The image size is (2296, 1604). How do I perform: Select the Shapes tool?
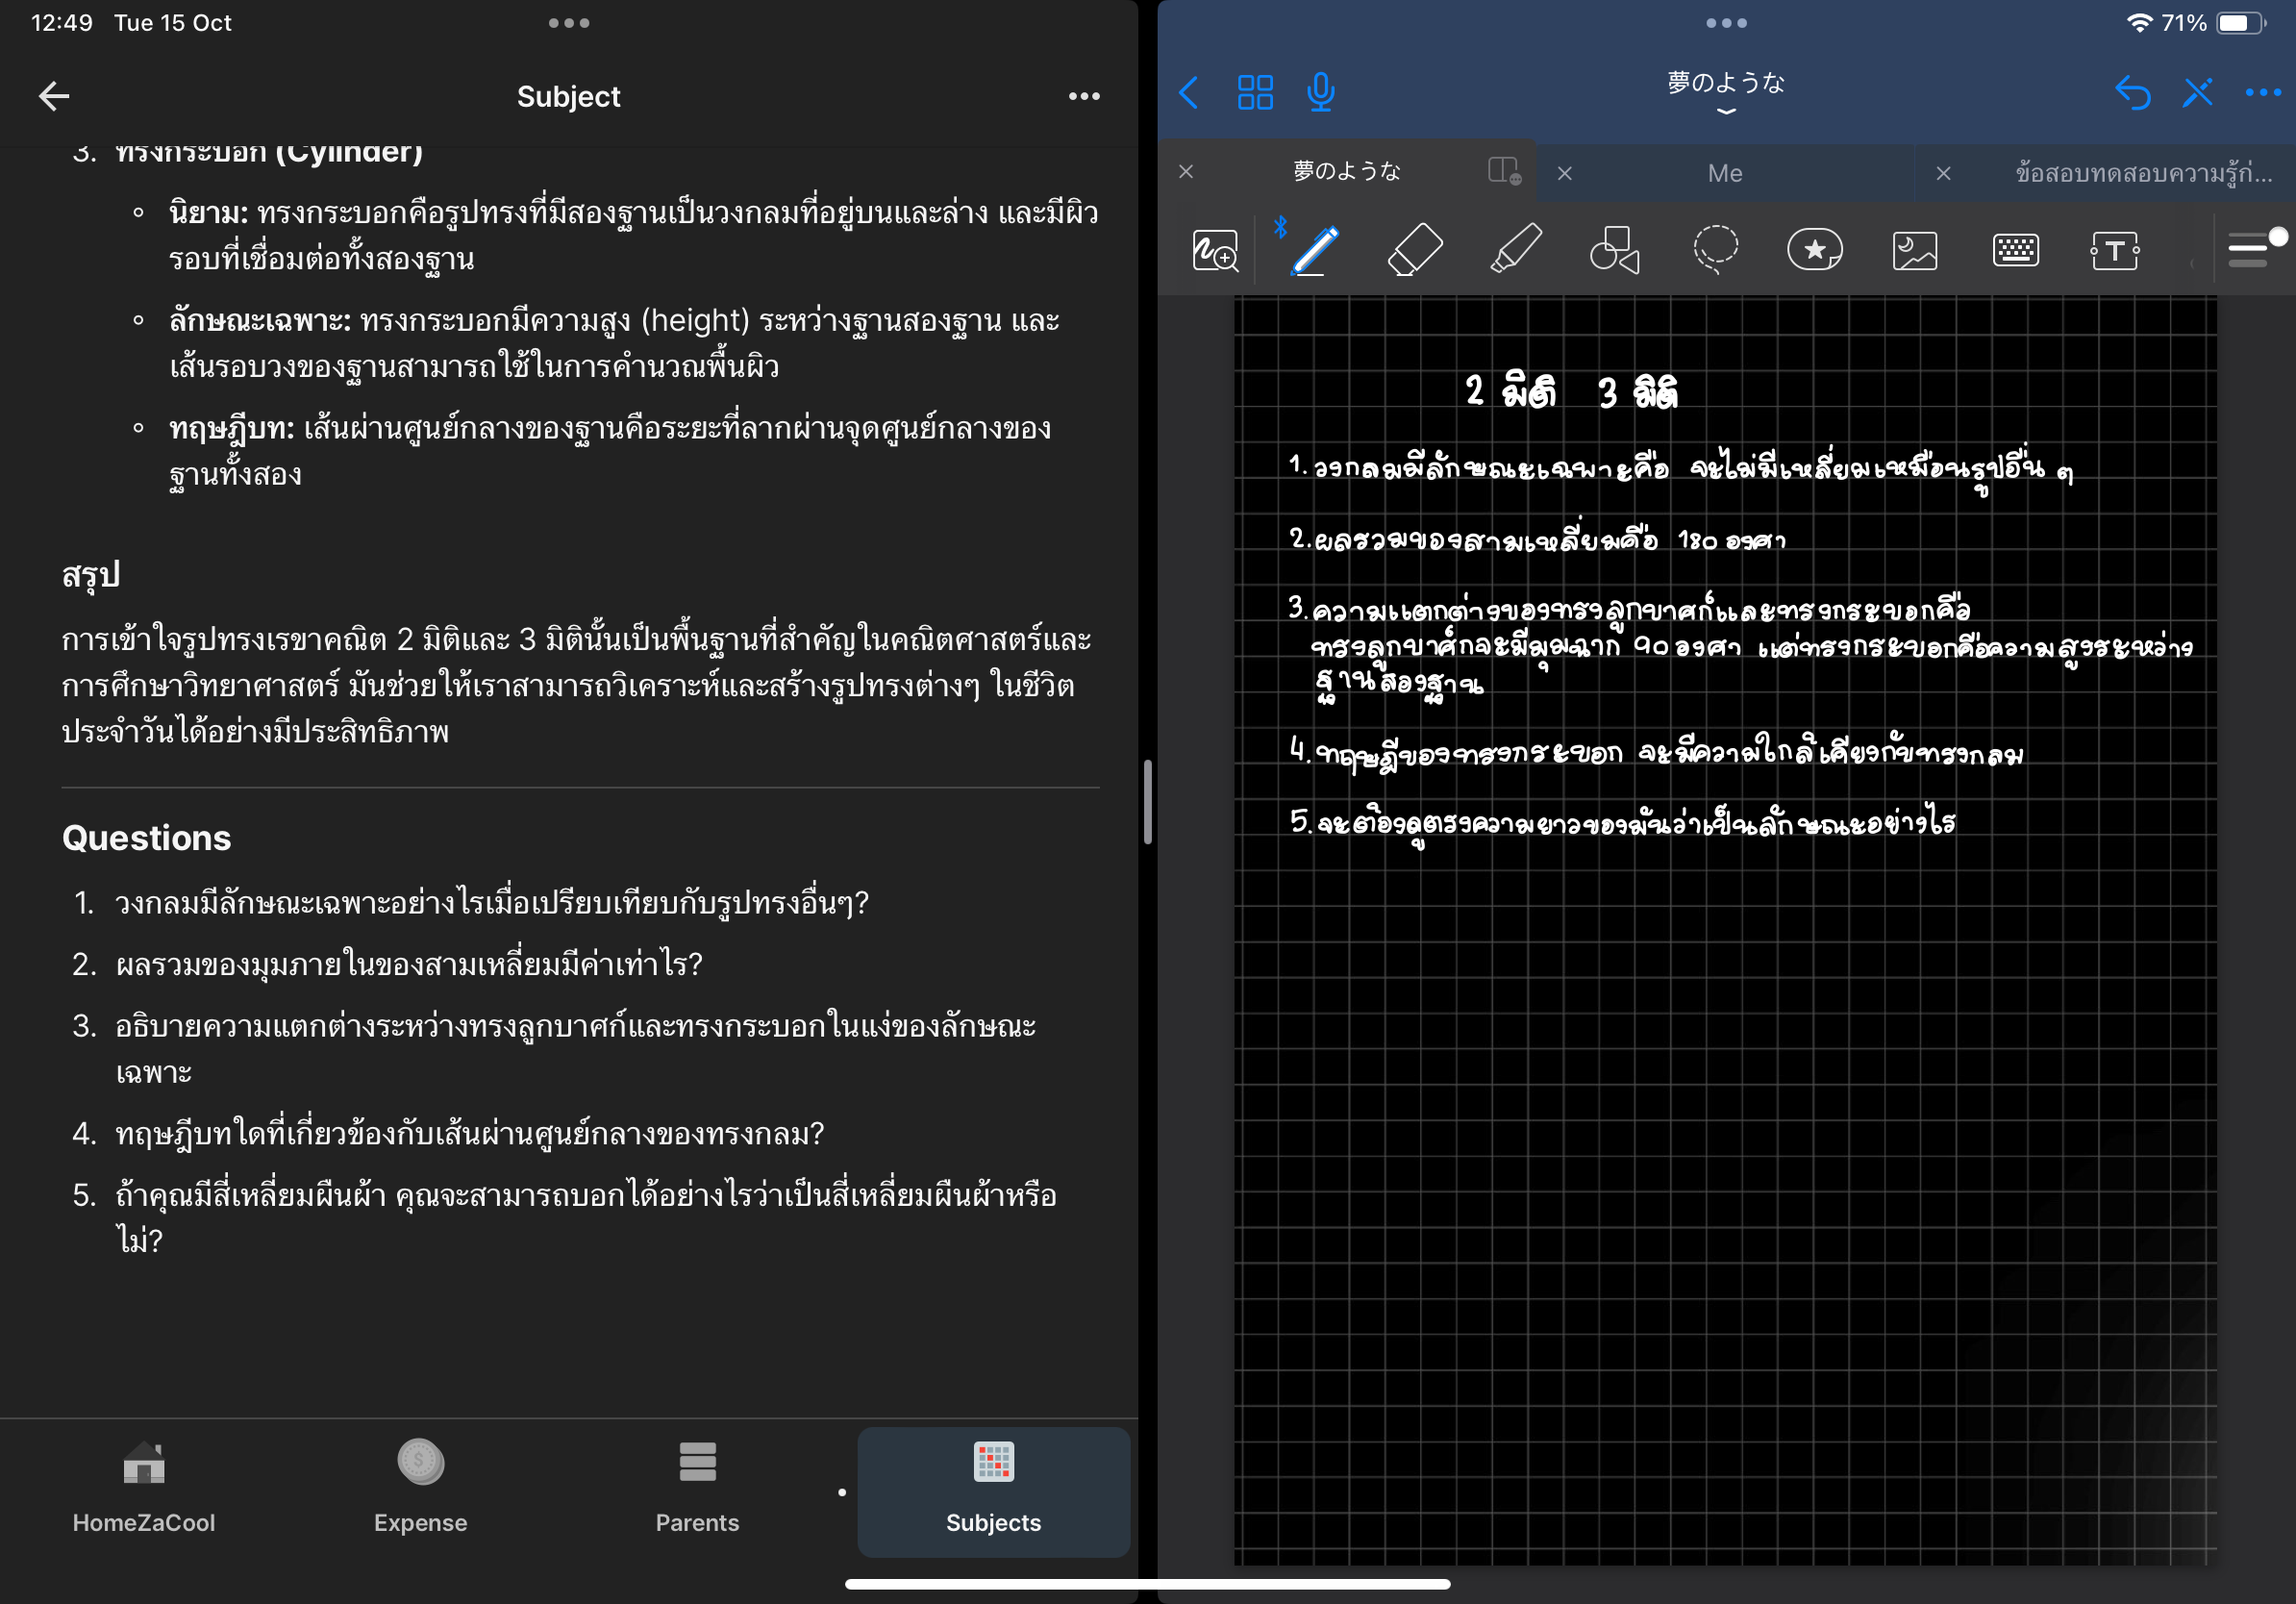(x=1614, y=250)
